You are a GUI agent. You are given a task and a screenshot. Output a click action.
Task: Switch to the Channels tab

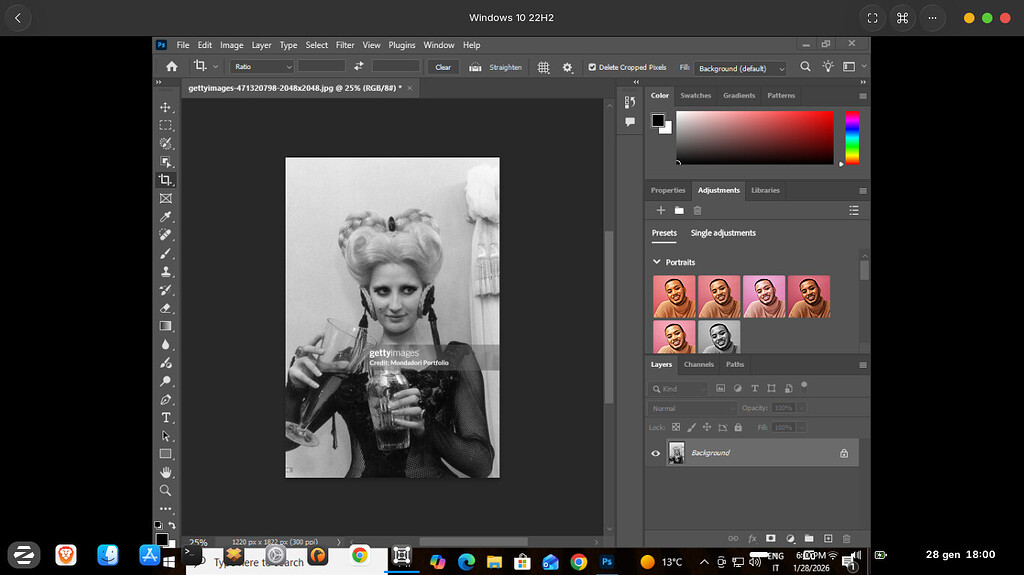pyautogui.click(x=699, y=365)
